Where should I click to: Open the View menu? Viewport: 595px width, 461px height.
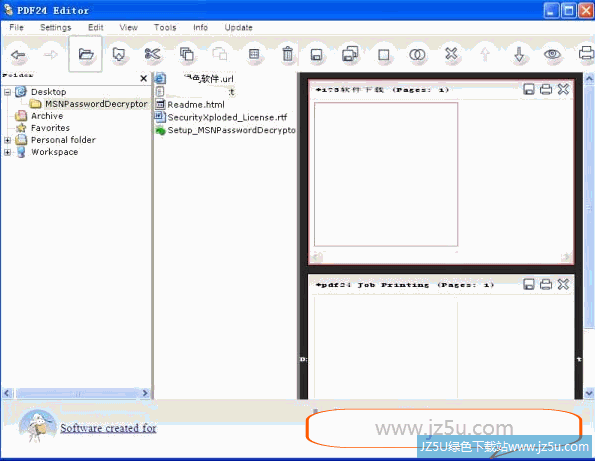click(128, 27)
